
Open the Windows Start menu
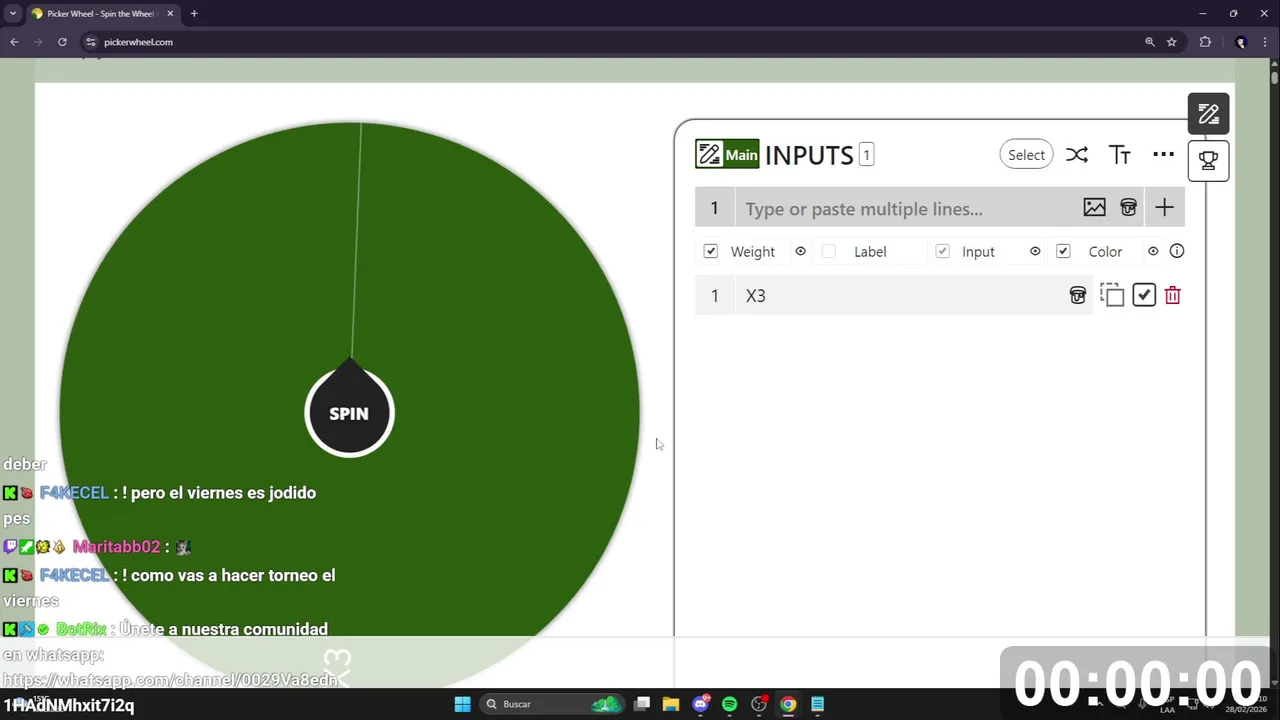click(462, 704)
